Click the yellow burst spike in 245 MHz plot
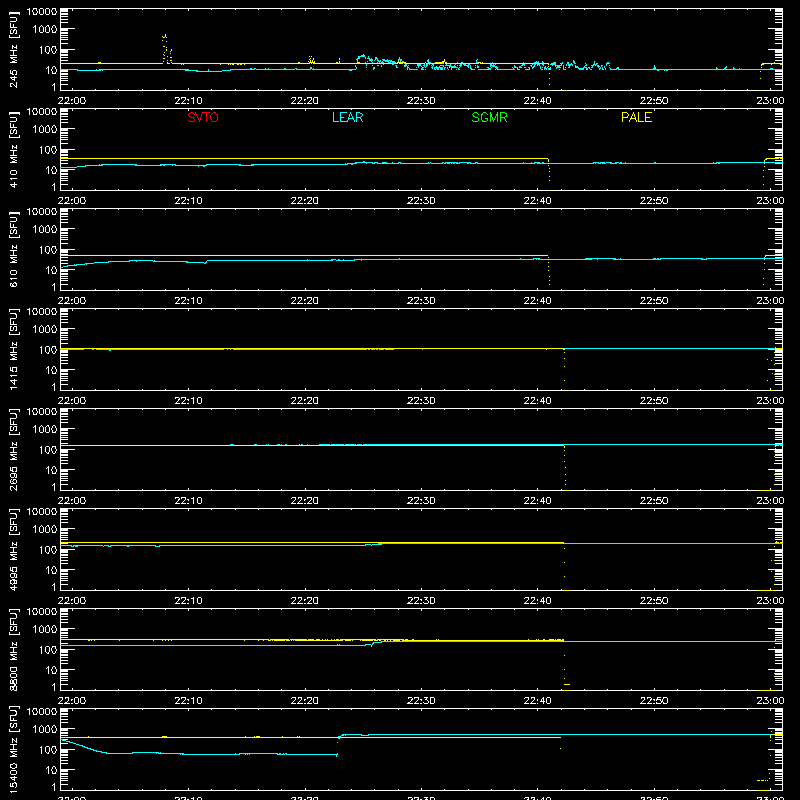 [x=166, y=49]
